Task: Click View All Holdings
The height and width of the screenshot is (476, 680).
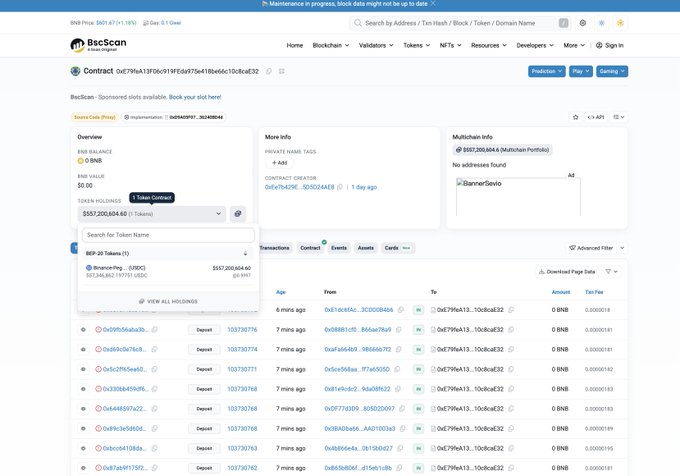Action: point(168,301)
